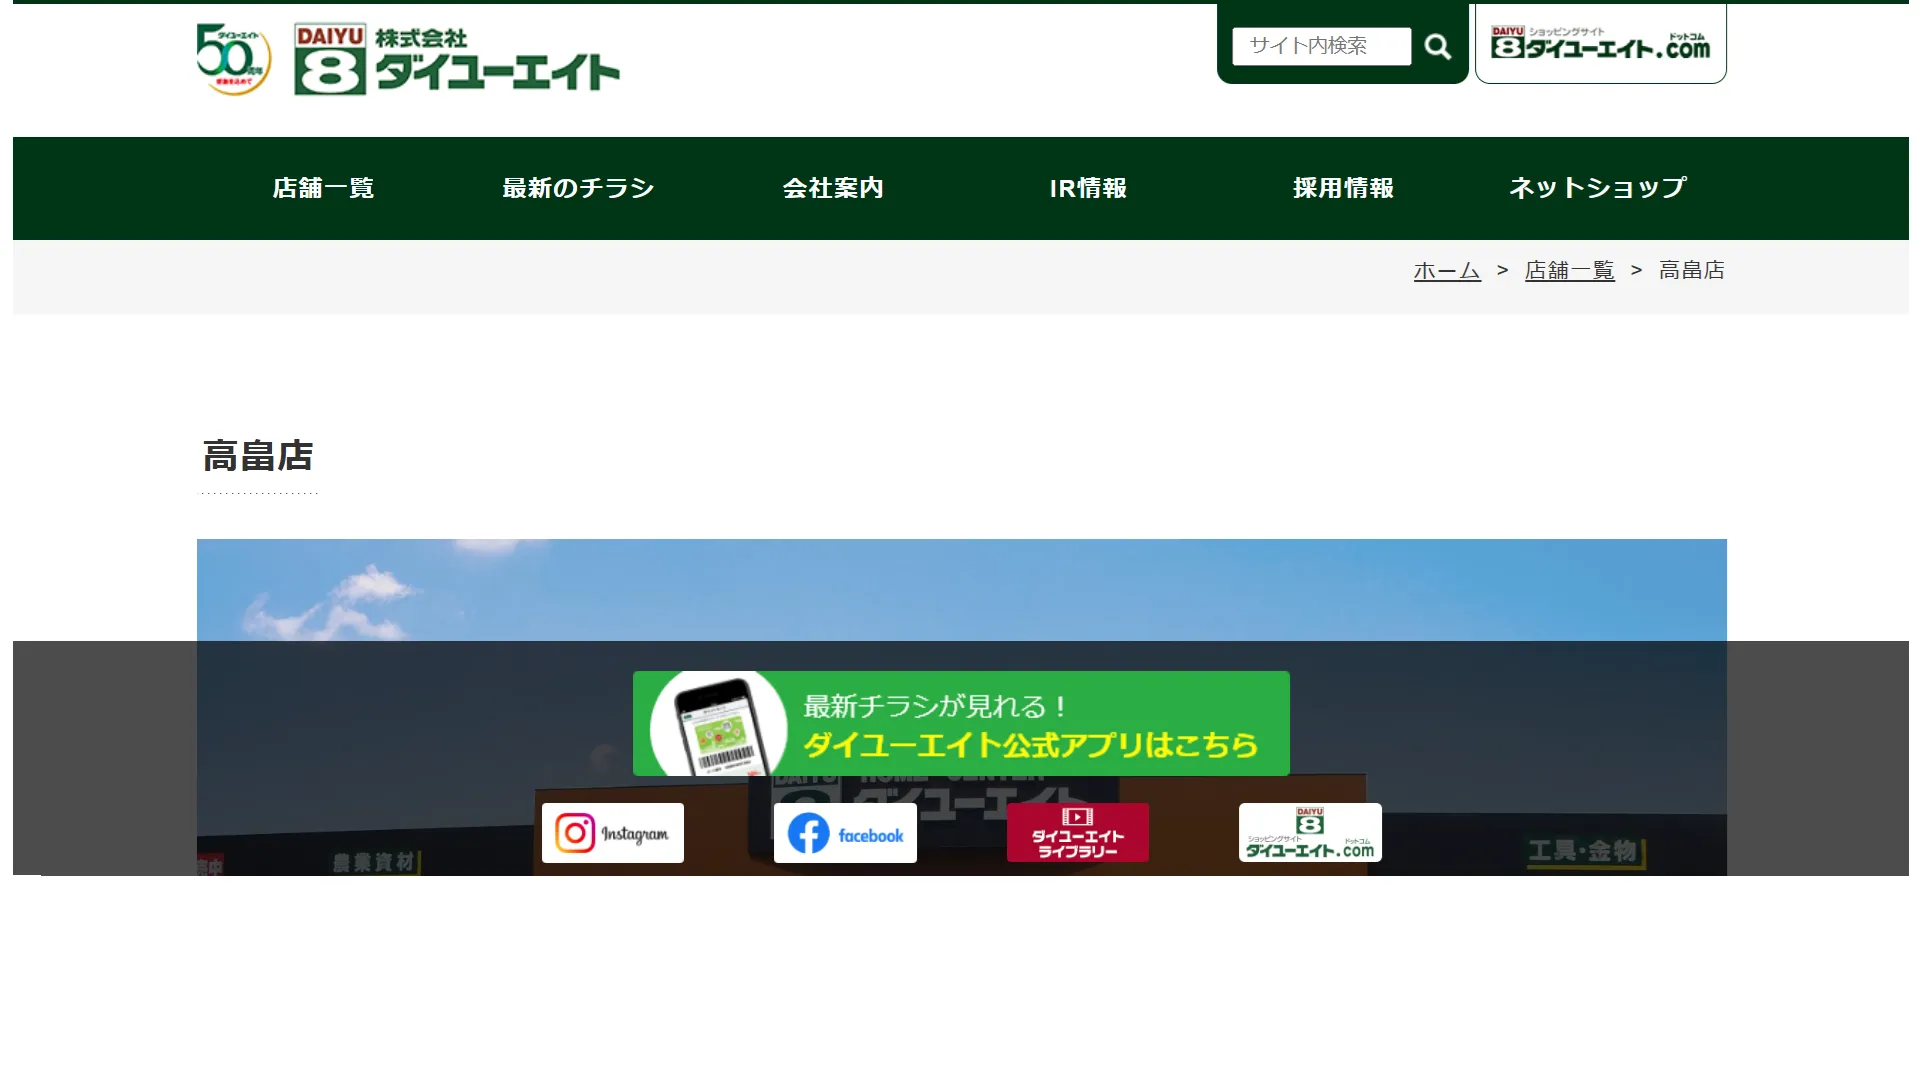Click the 高畠店 store photo

coord(960,590)
